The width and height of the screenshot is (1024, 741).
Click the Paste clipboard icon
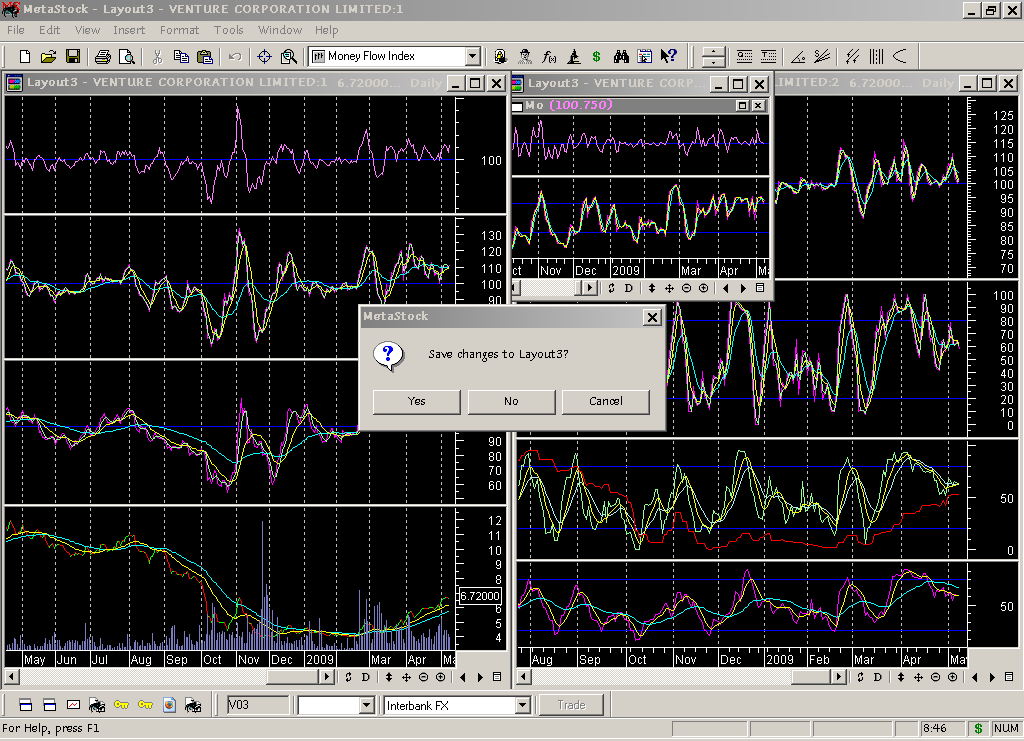pyautogui.click(x=205, y=57)
